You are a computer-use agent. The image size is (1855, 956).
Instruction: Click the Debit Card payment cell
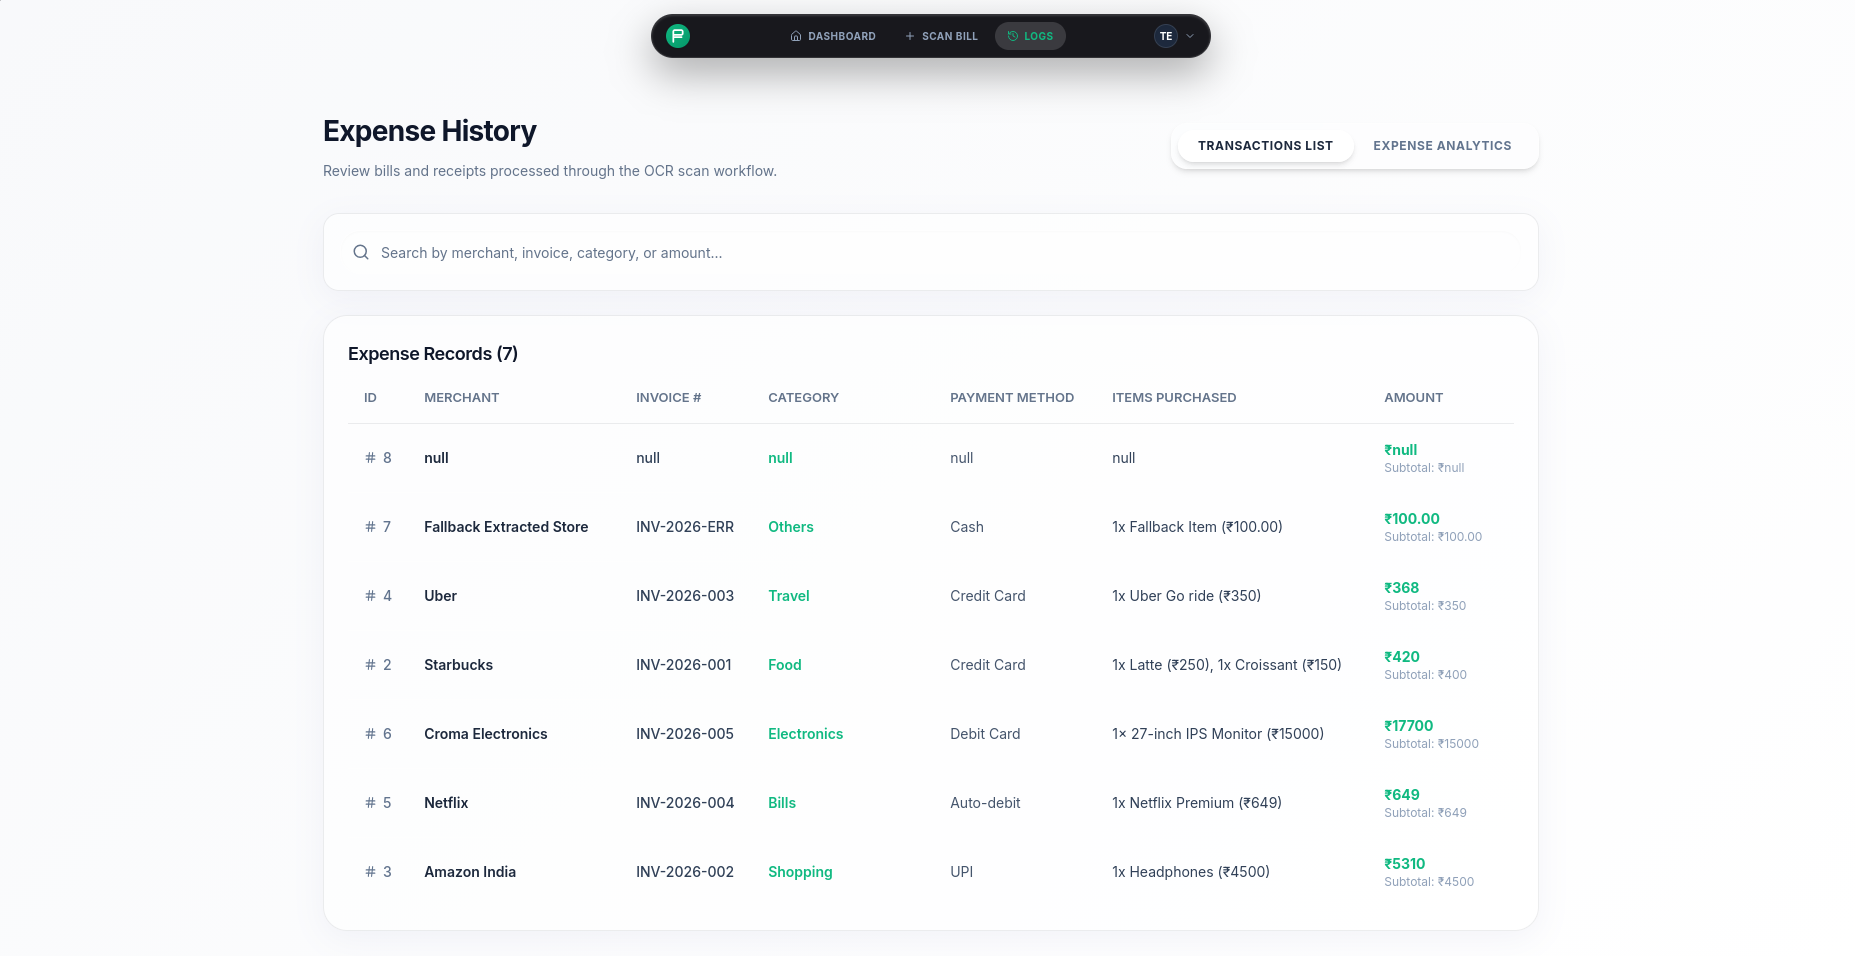pyautogui.click(x=985, y=734)
